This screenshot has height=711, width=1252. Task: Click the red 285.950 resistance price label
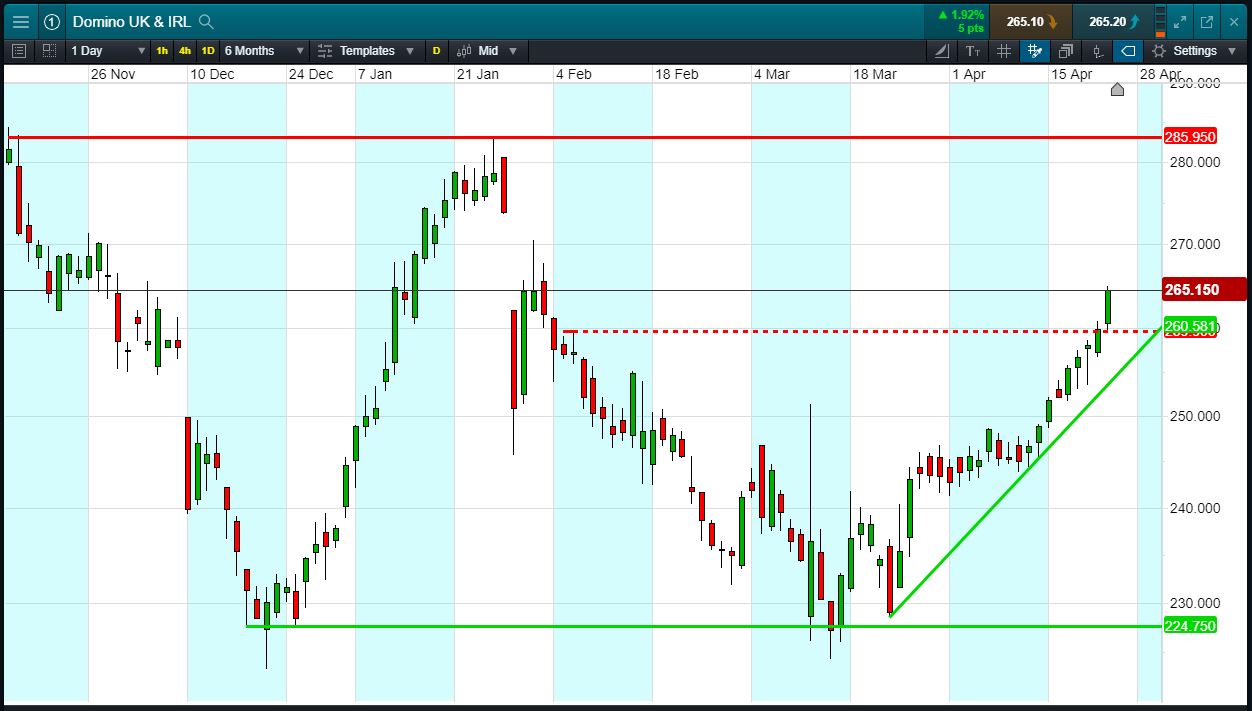[1190, 137]
